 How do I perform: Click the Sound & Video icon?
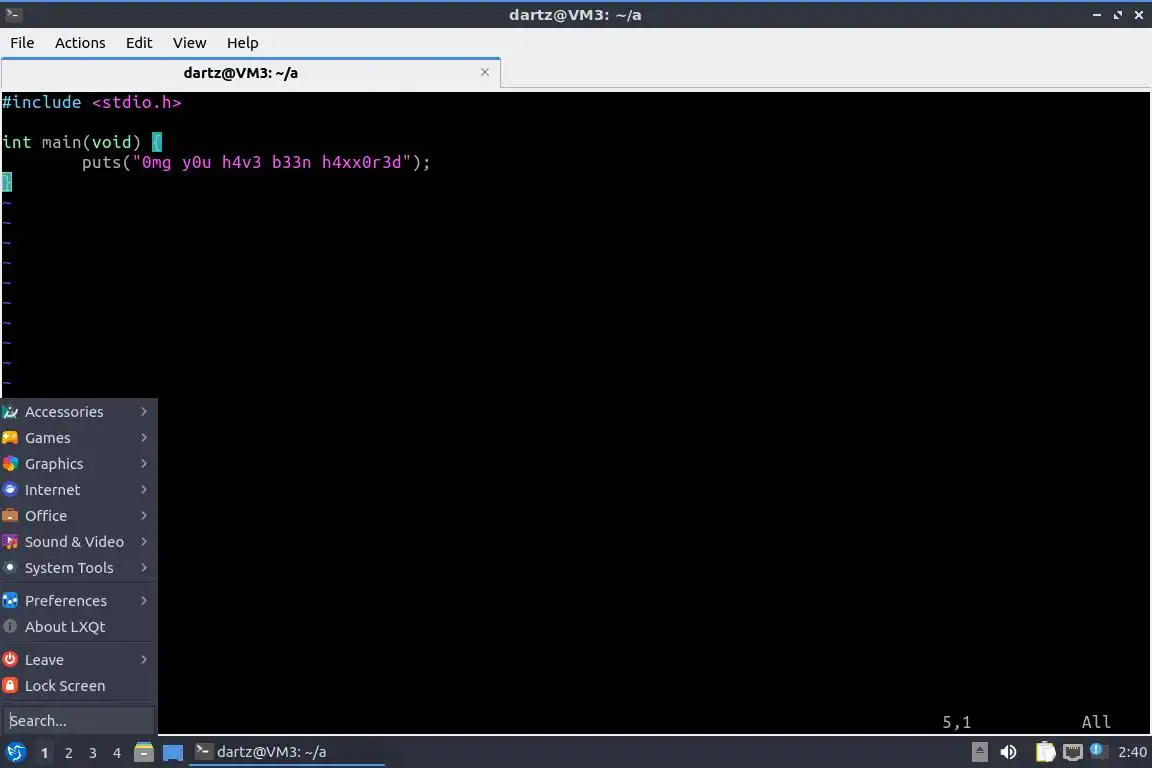(x=10, y=542)
